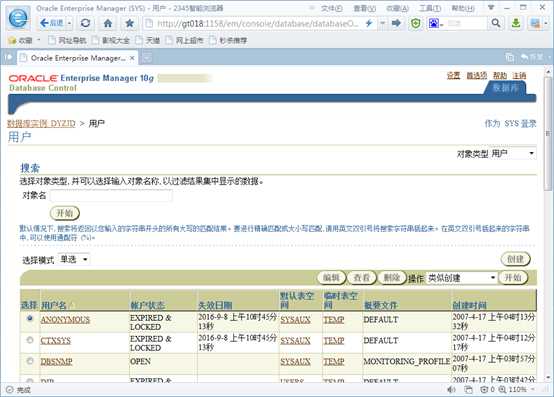The width and height of the screenshot is (554, 397).
Task: Click the magnifier search icon in toolbar
Action: pyautogui.click(x=496, y=23)
